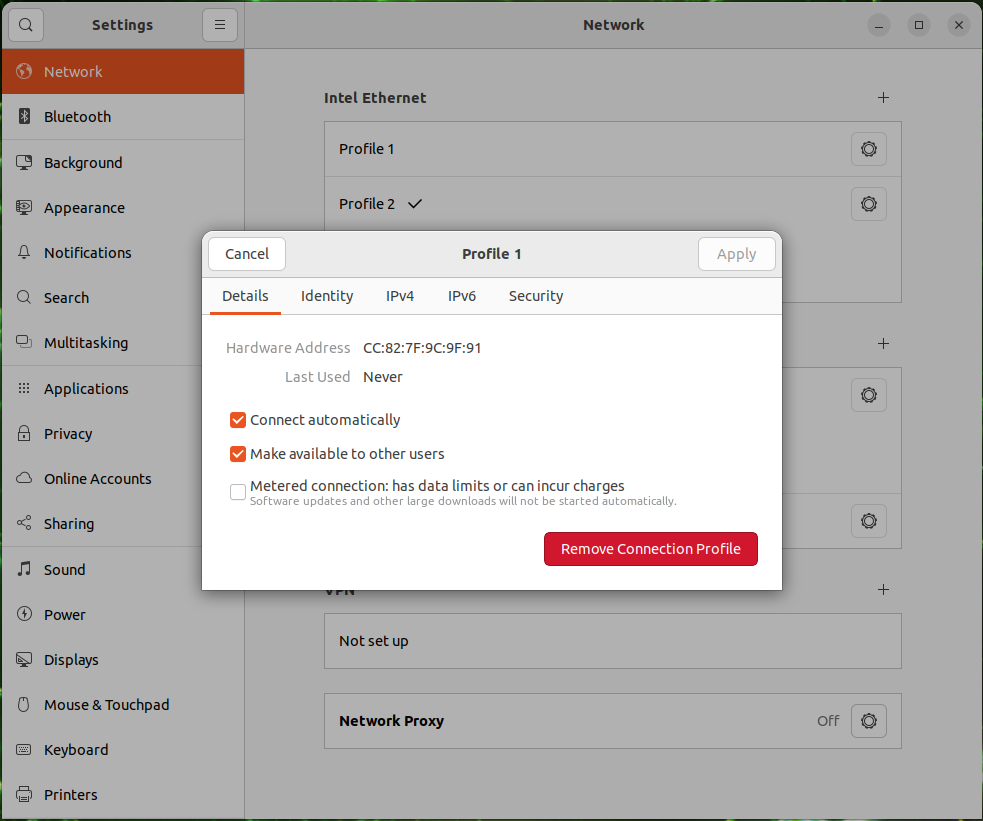This screenshot has height=821, width=983.
Task: Cancel the Profile 1 dialog
Action: pos(247,254)
